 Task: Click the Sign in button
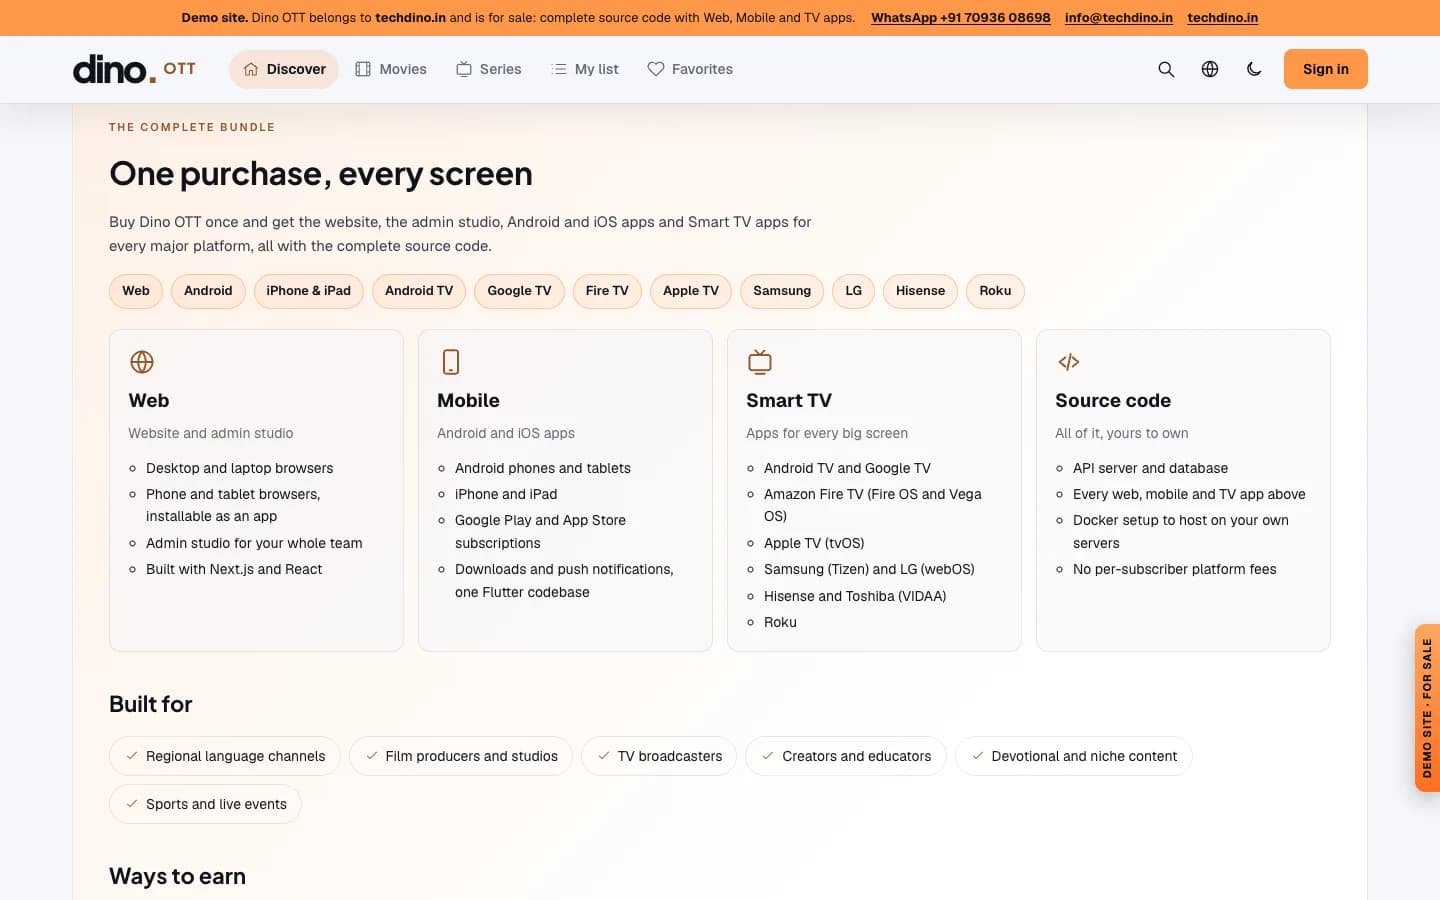tap(1326, 69)
